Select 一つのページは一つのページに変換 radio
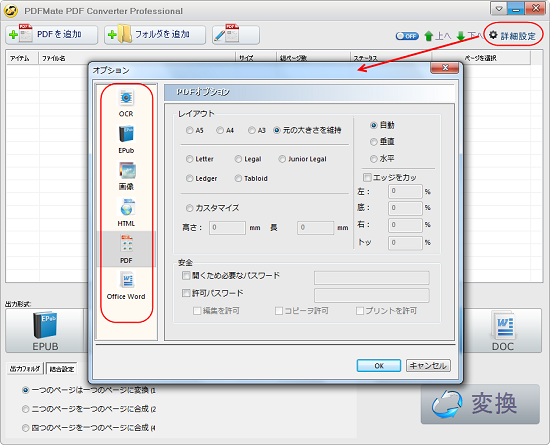The height and width of the screenshot is (445, 550). click(x=25, y=390)
